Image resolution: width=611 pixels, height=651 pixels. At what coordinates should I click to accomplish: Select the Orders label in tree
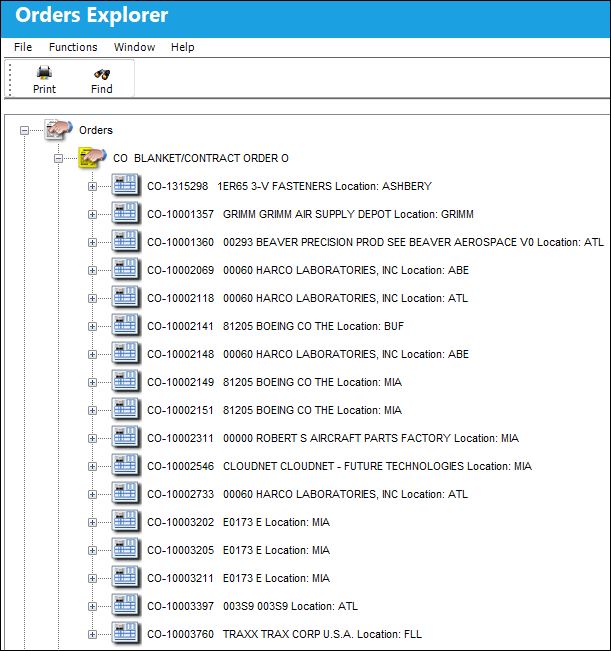click(x=96, y=130)
